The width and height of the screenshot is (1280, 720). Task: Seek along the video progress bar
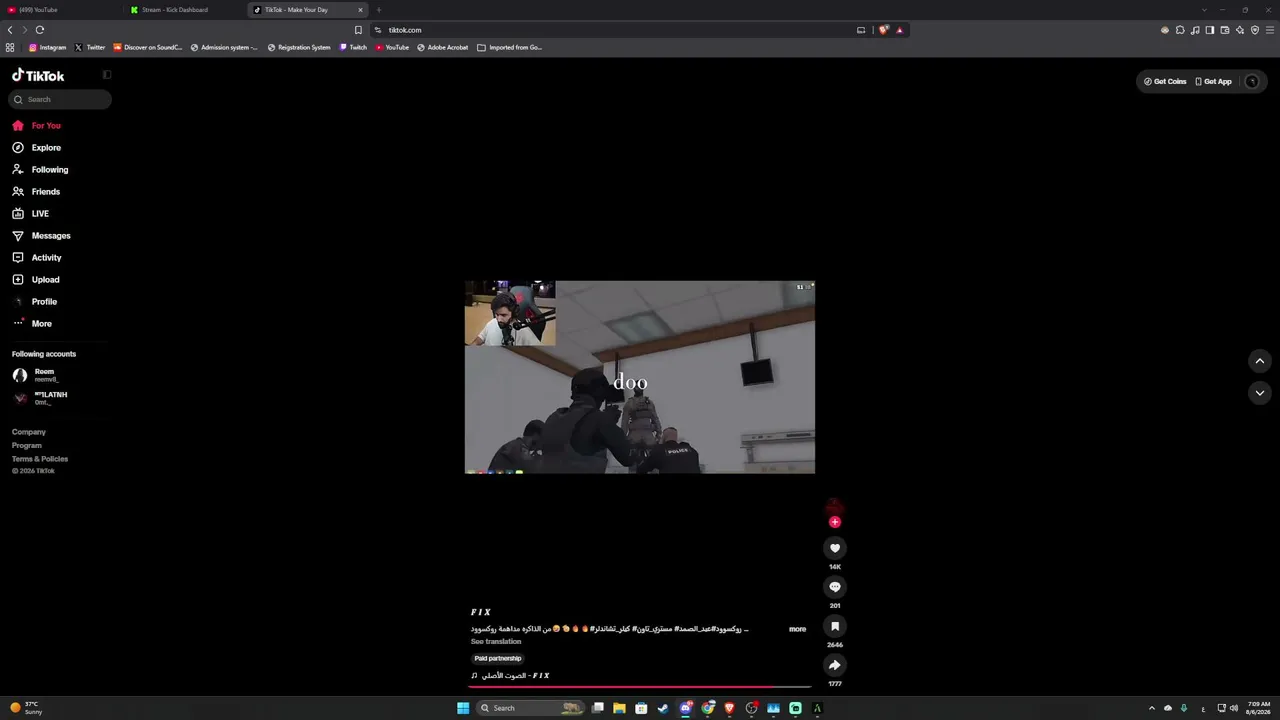point(640,688)
